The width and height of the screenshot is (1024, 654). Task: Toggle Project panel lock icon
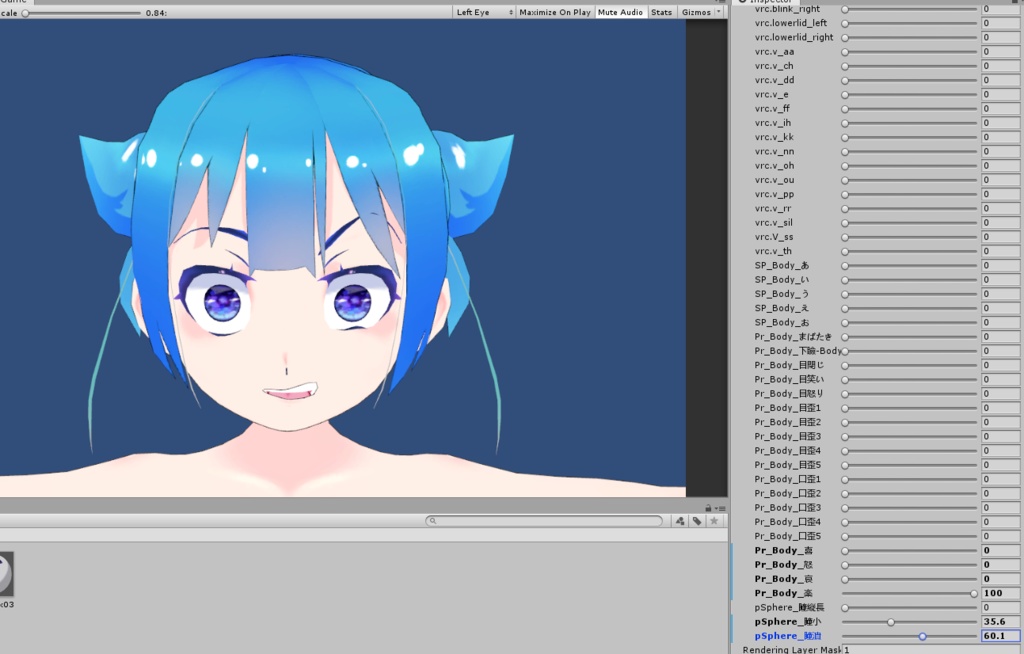coord(708,508)
